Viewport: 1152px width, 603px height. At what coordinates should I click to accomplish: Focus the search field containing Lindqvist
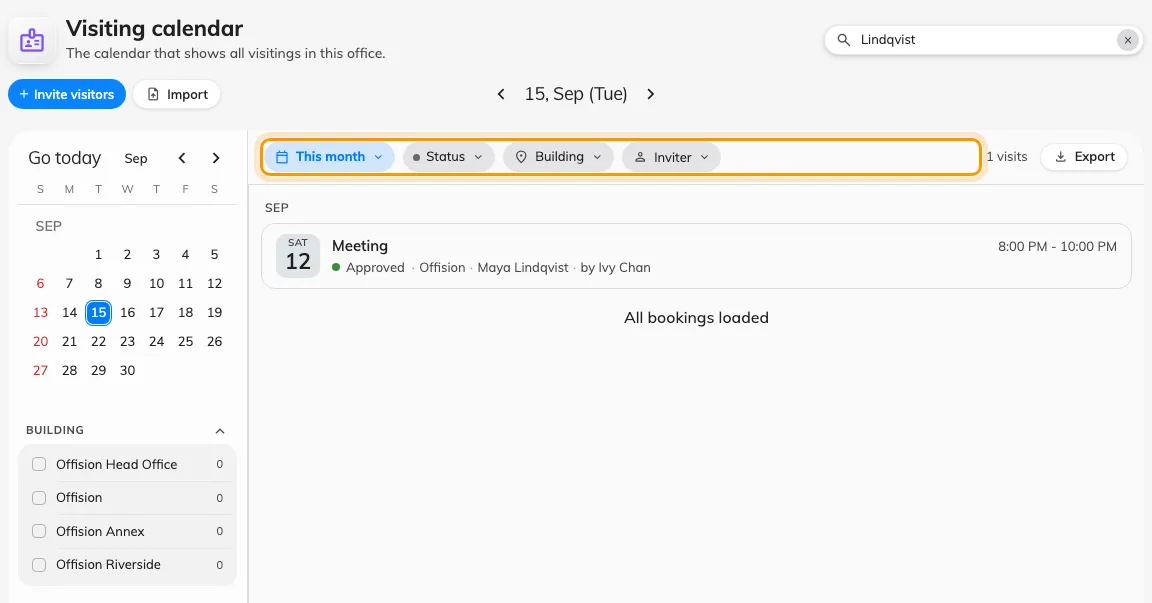[x=983, y=40]
